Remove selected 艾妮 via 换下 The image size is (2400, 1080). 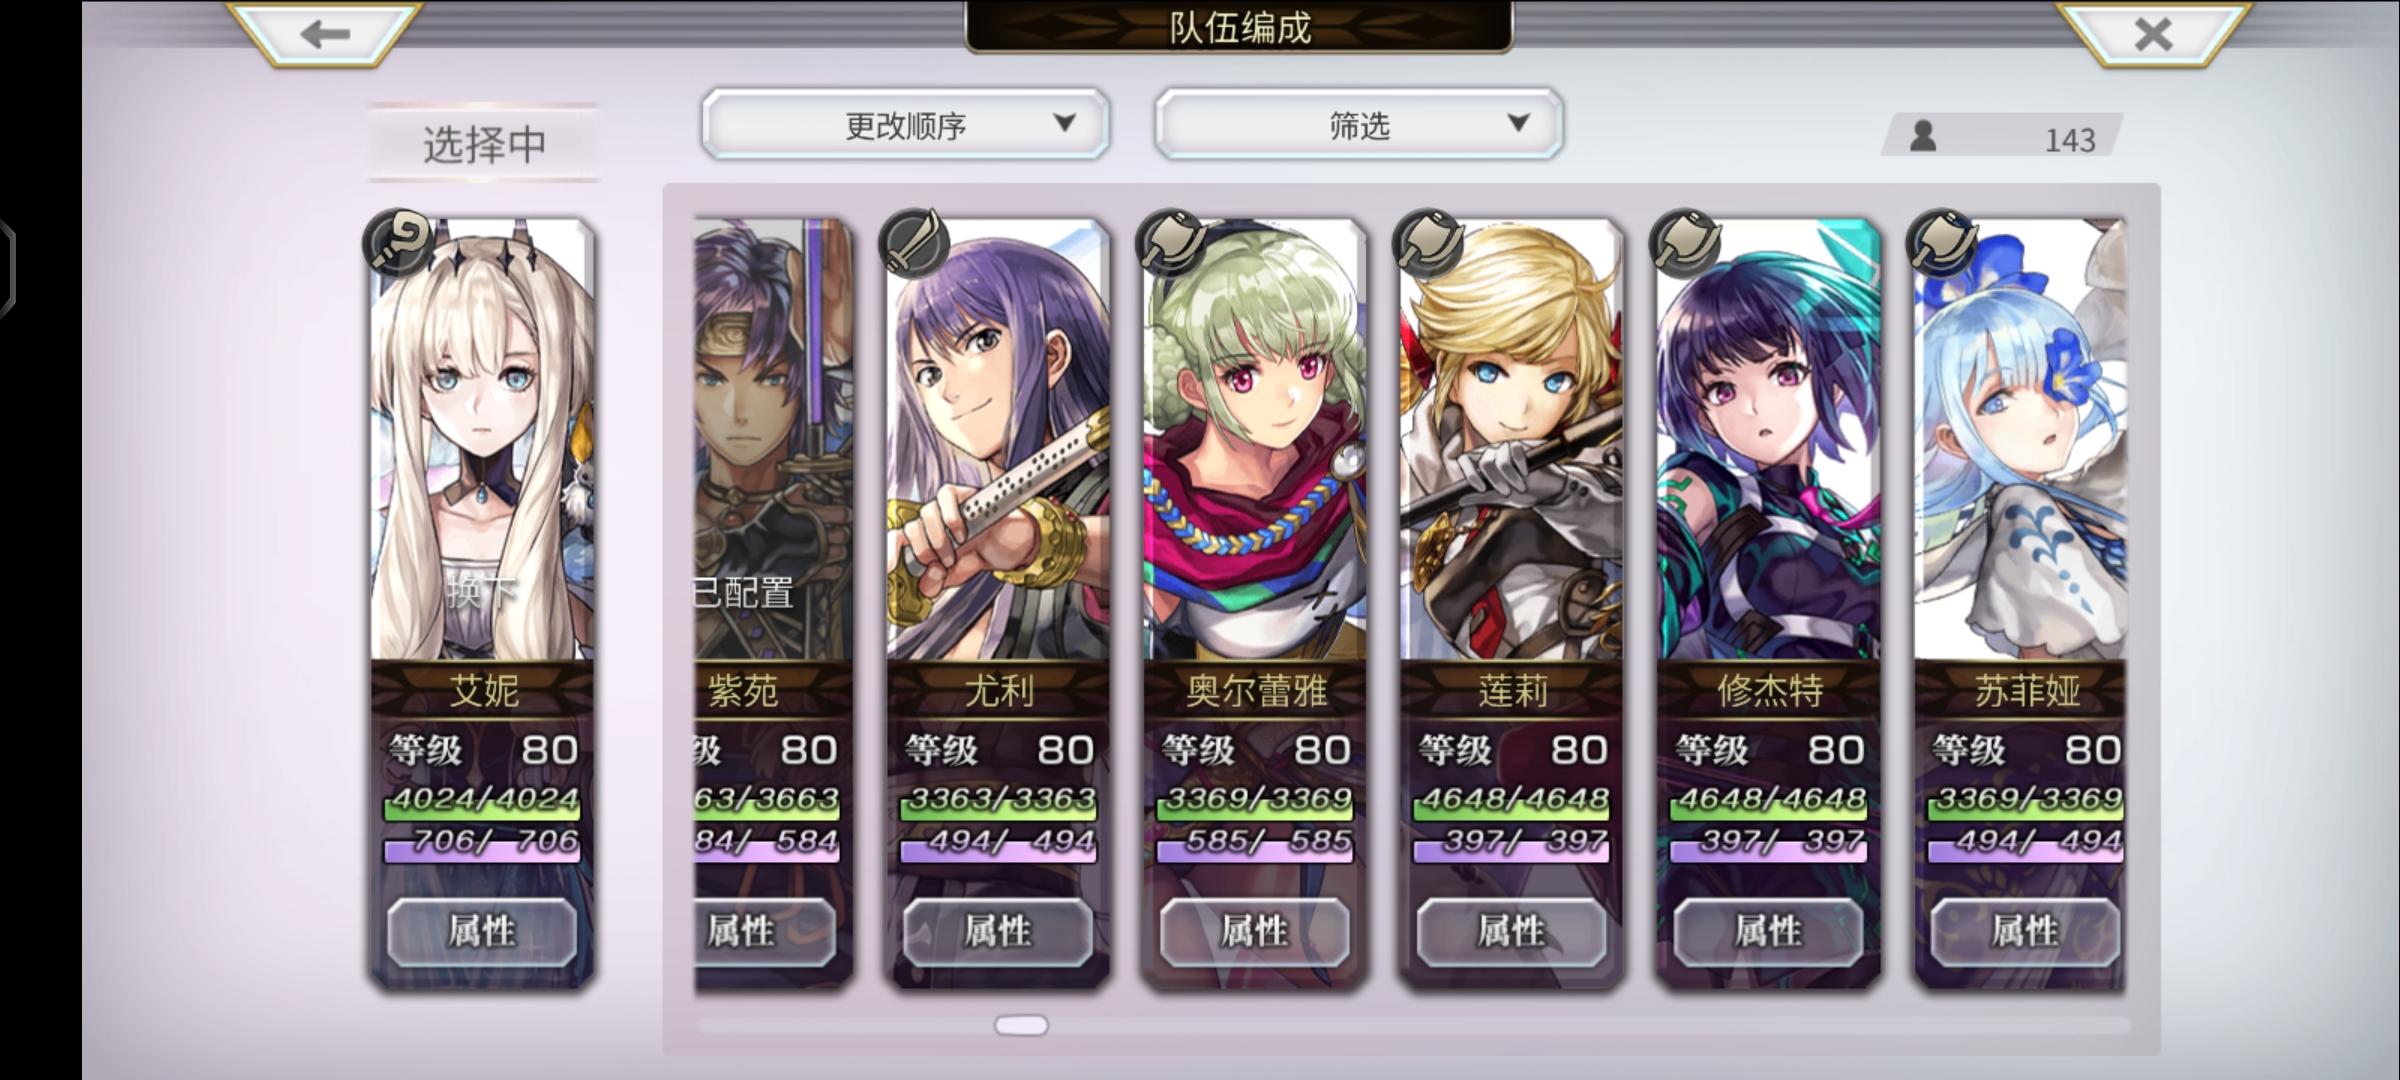482,590
